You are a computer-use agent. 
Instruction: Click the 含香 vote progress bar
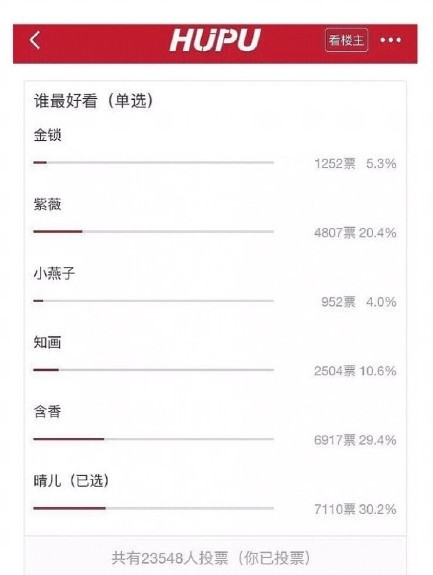click(153, 439)
